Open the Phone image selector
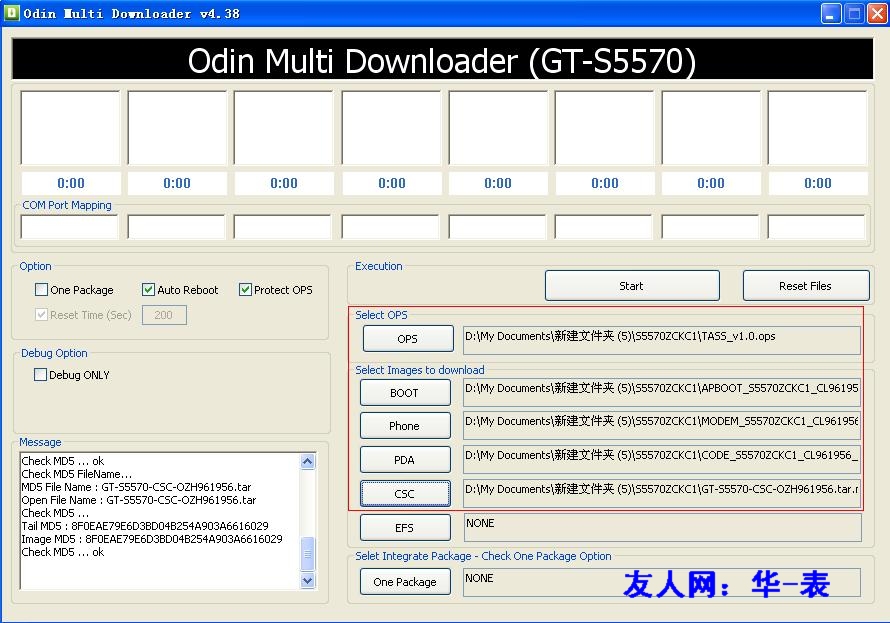This screenshot has width=890, height=623. pos(405,426)
